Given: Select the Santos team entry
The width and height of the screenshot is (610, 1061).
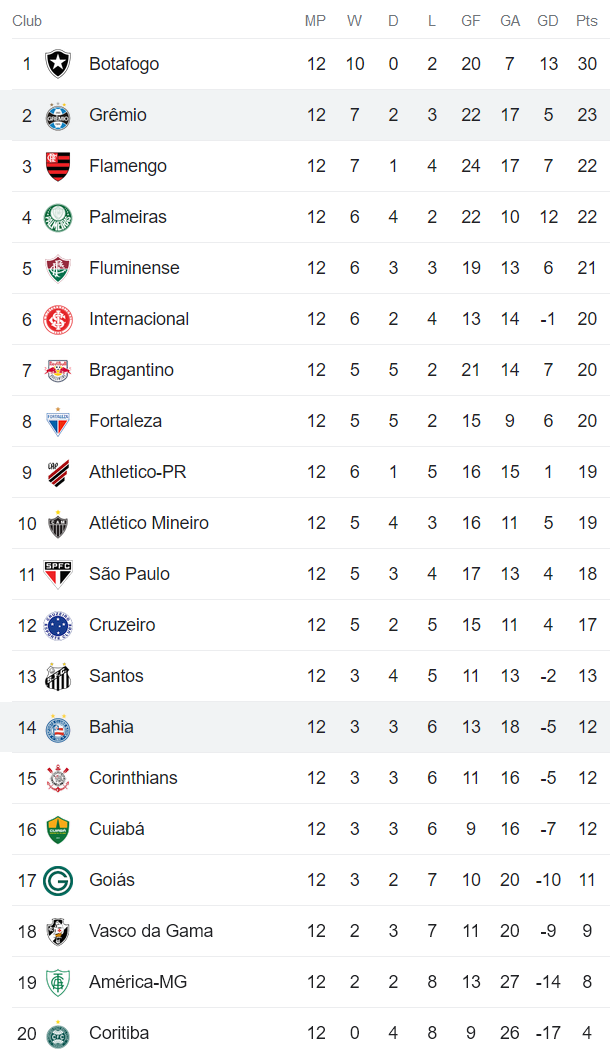Looking at the screenshot, I should coord(116,675).
